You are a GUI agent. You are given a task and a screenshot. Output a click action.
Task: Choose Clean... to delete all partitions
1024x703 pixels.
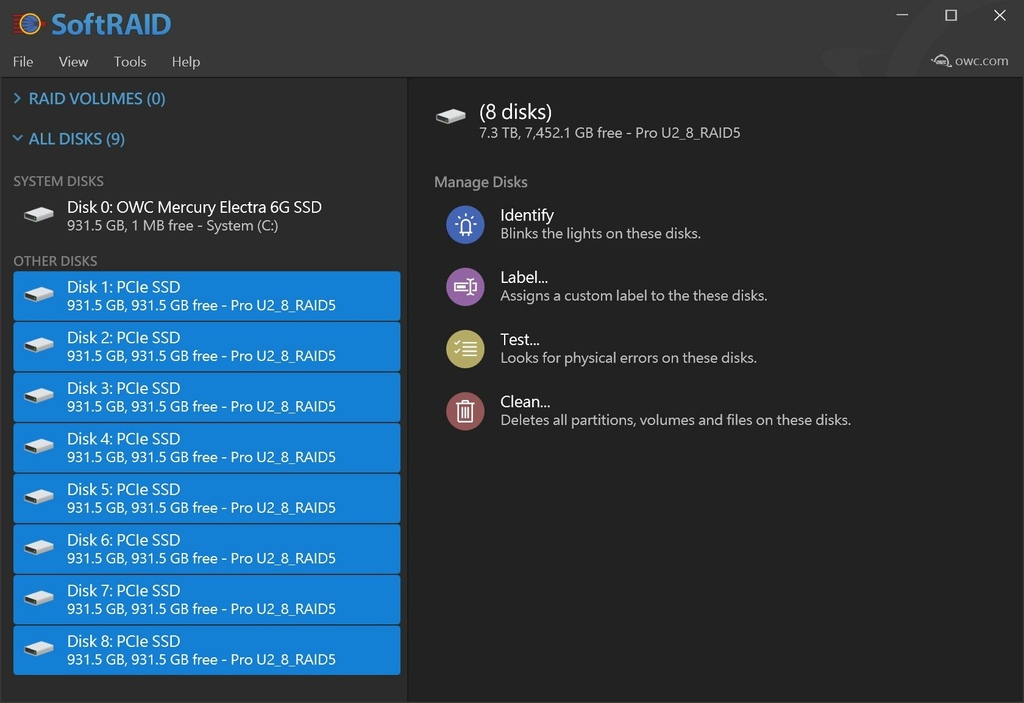(648, 411)
